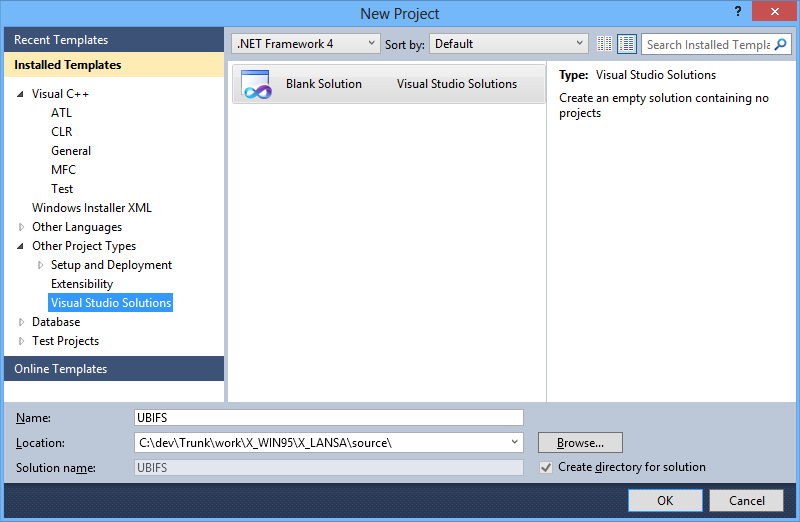Select ATL under Visual C++
The height and width of the screenshot is (522, 800).
point(61,113)
